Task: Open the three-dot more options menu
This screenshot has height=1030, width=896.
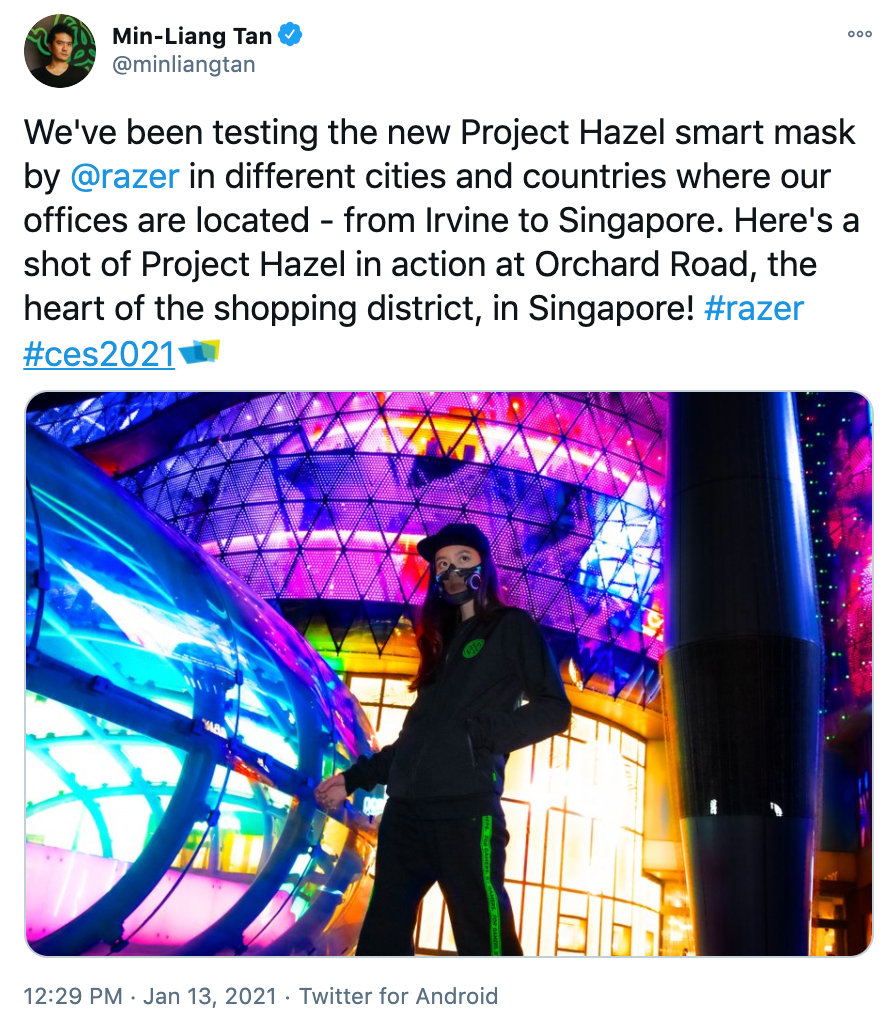Action: pos(860,34)
